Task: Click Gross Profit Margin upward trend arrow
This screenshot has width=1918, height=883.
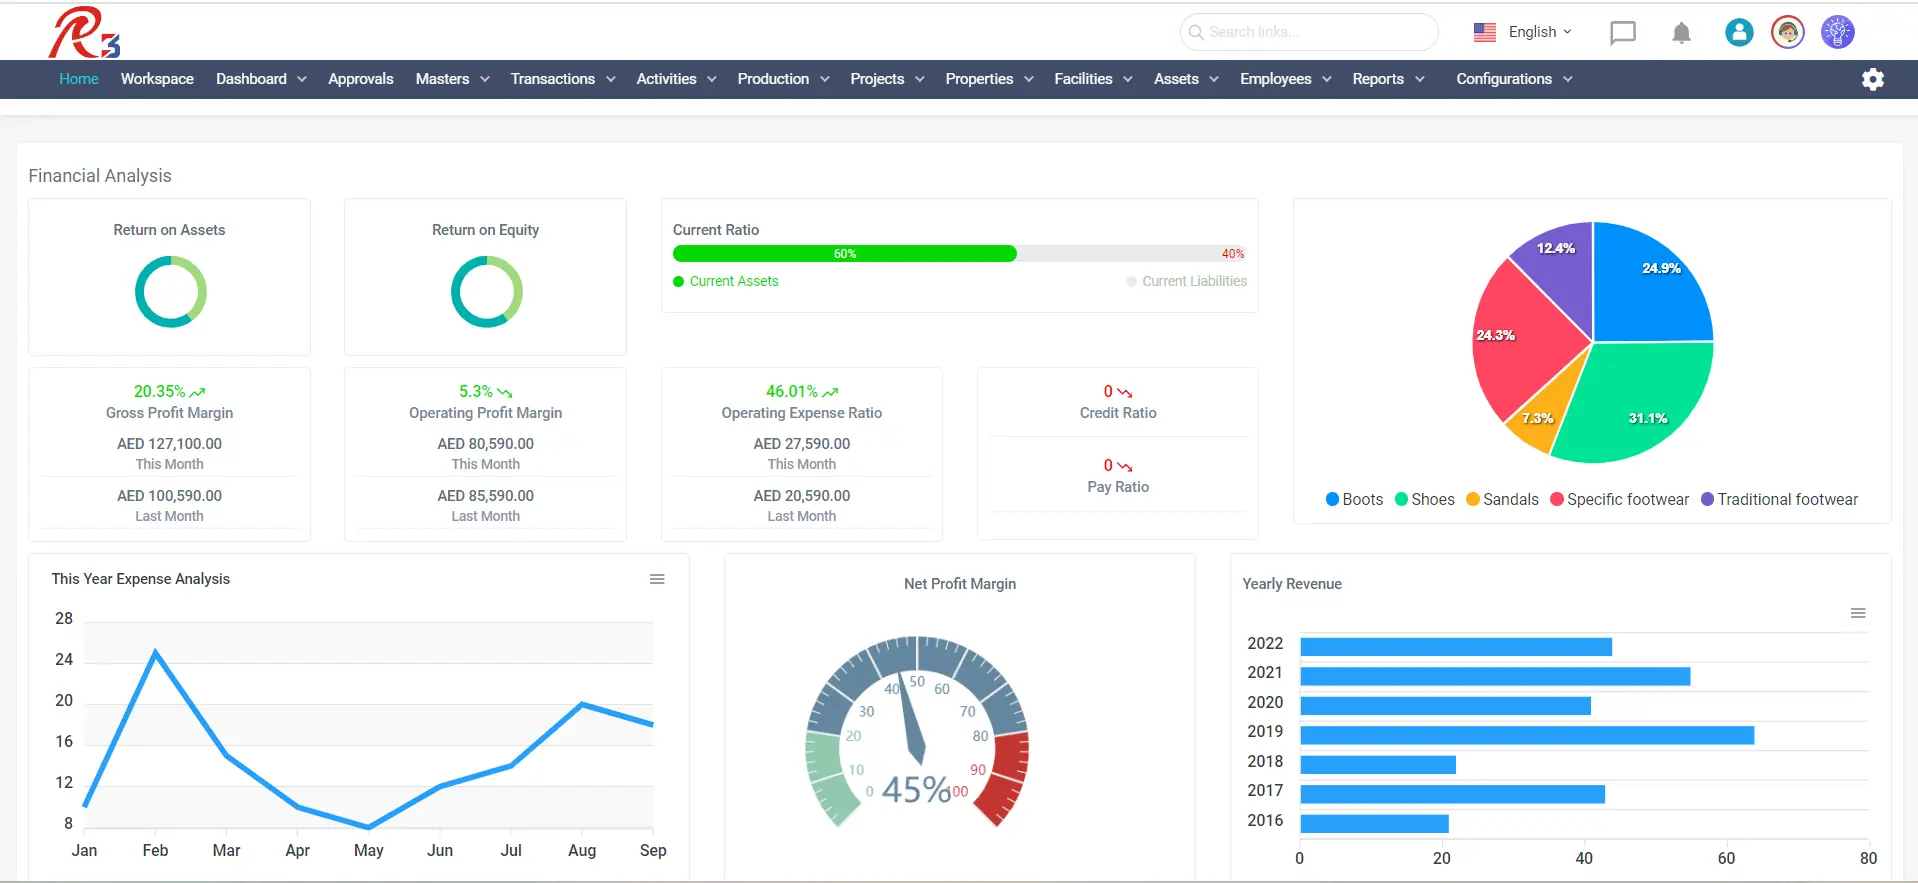Action: [x=198, y=392]
